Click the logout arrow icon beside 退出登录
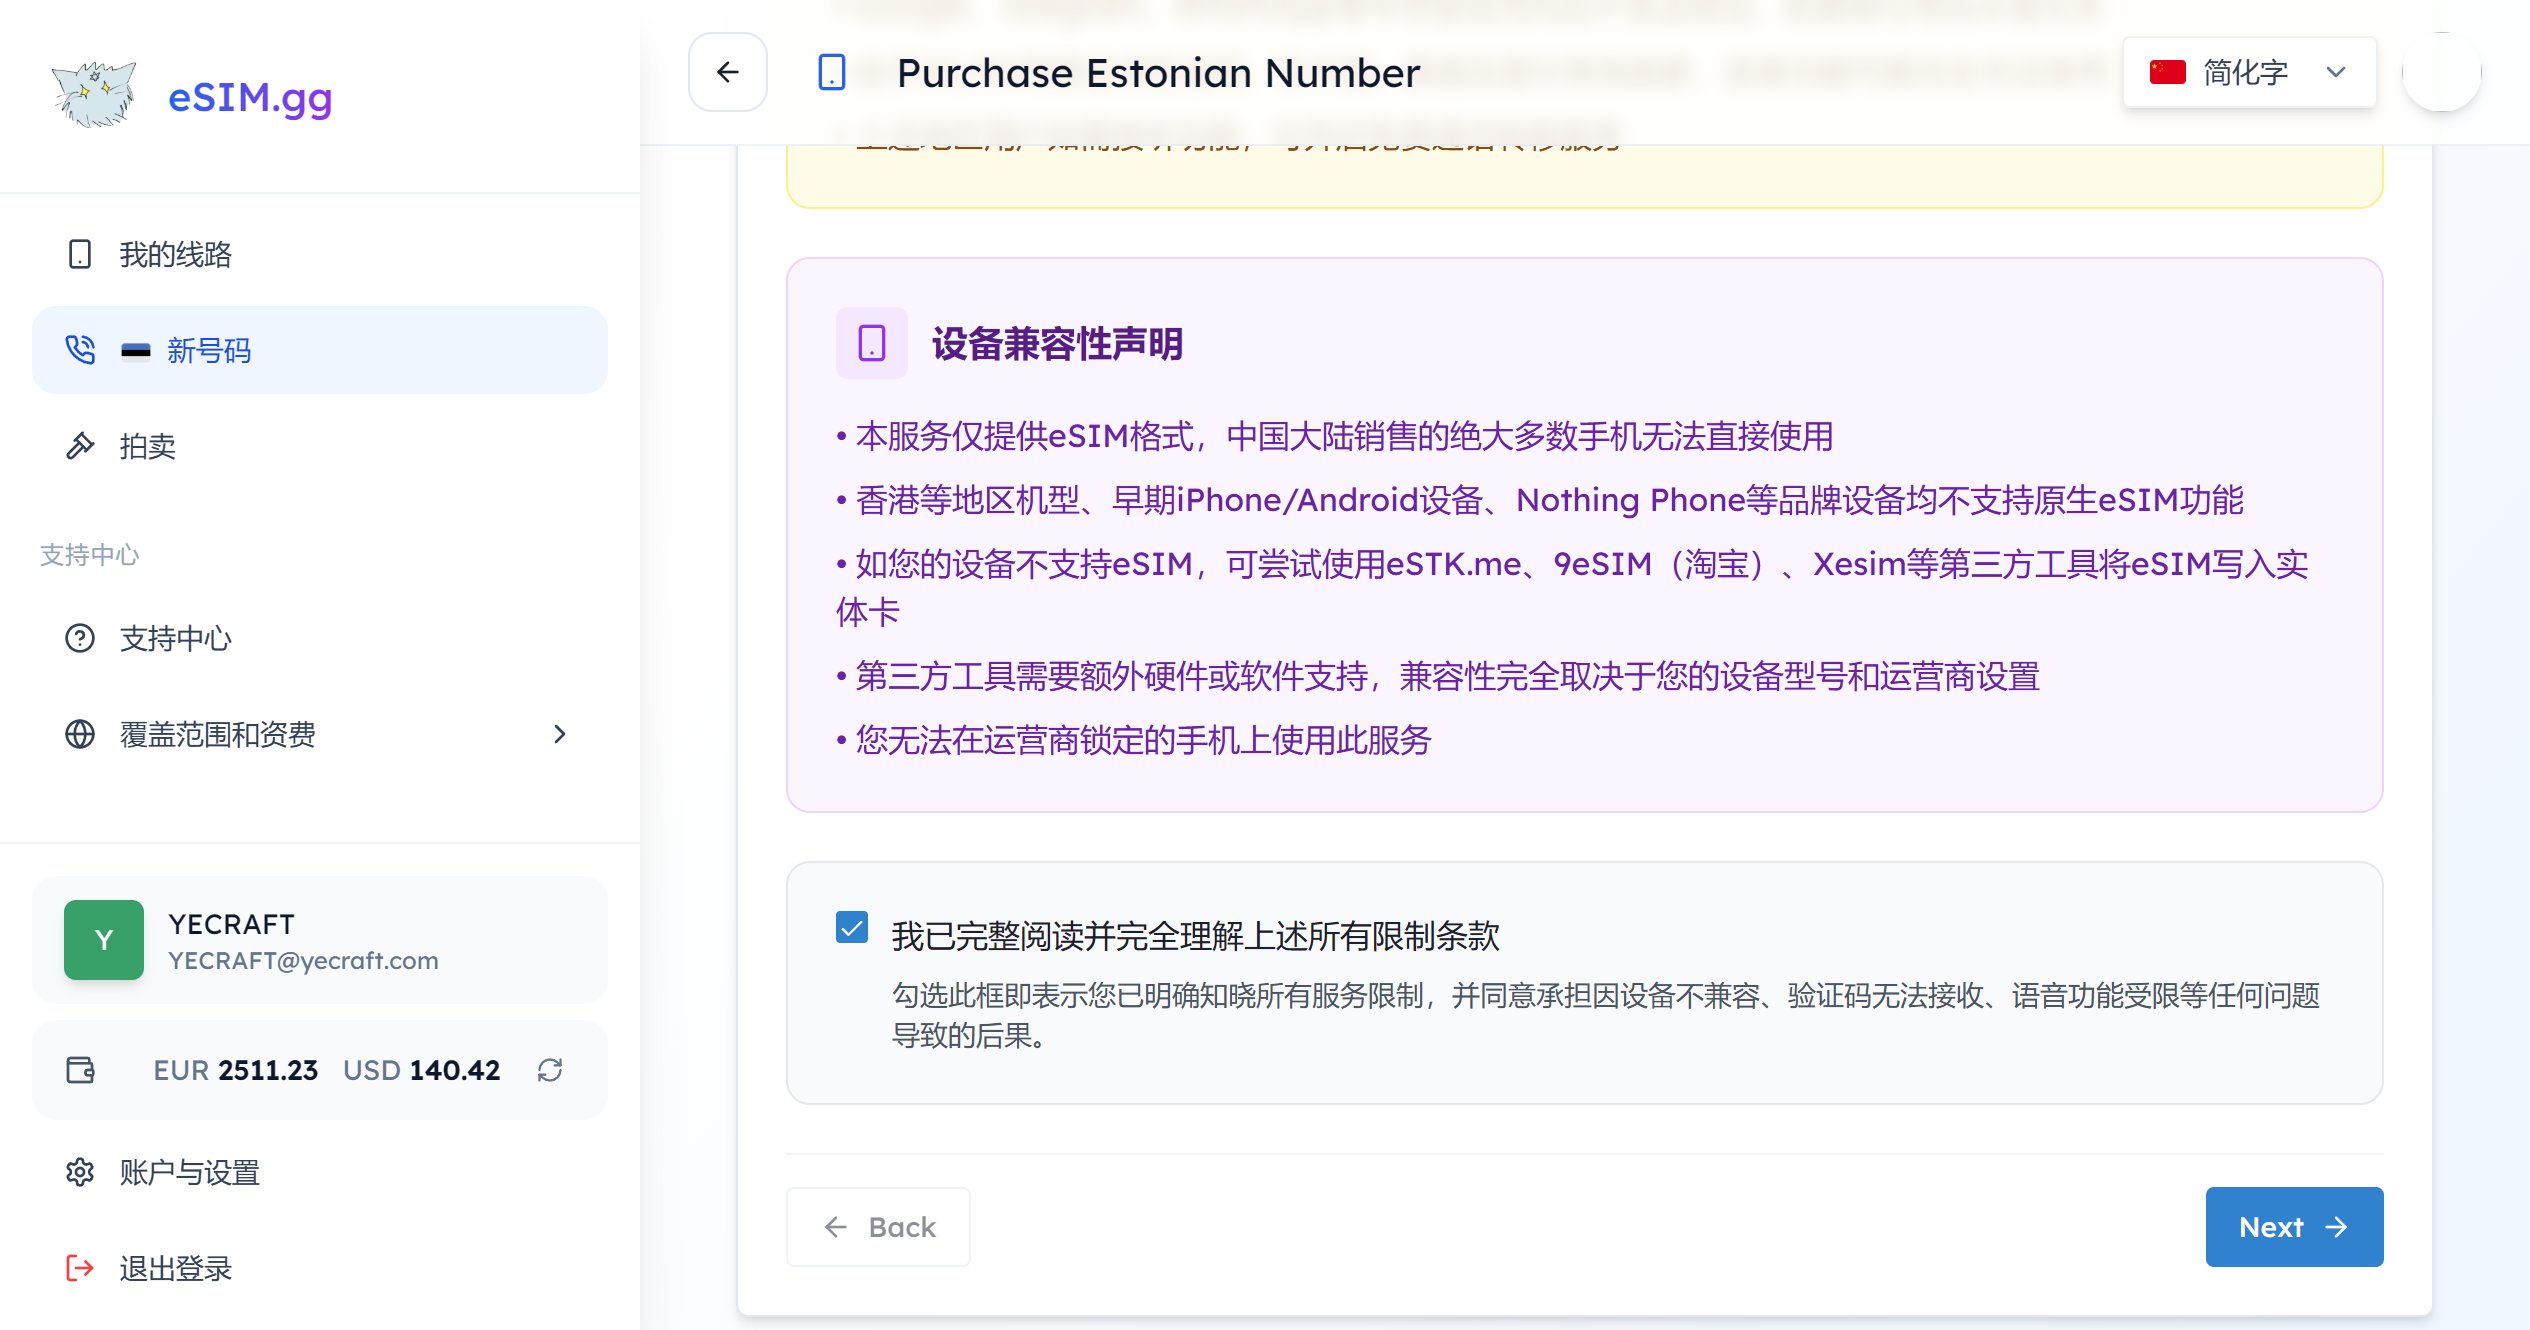 point(79,1268)
